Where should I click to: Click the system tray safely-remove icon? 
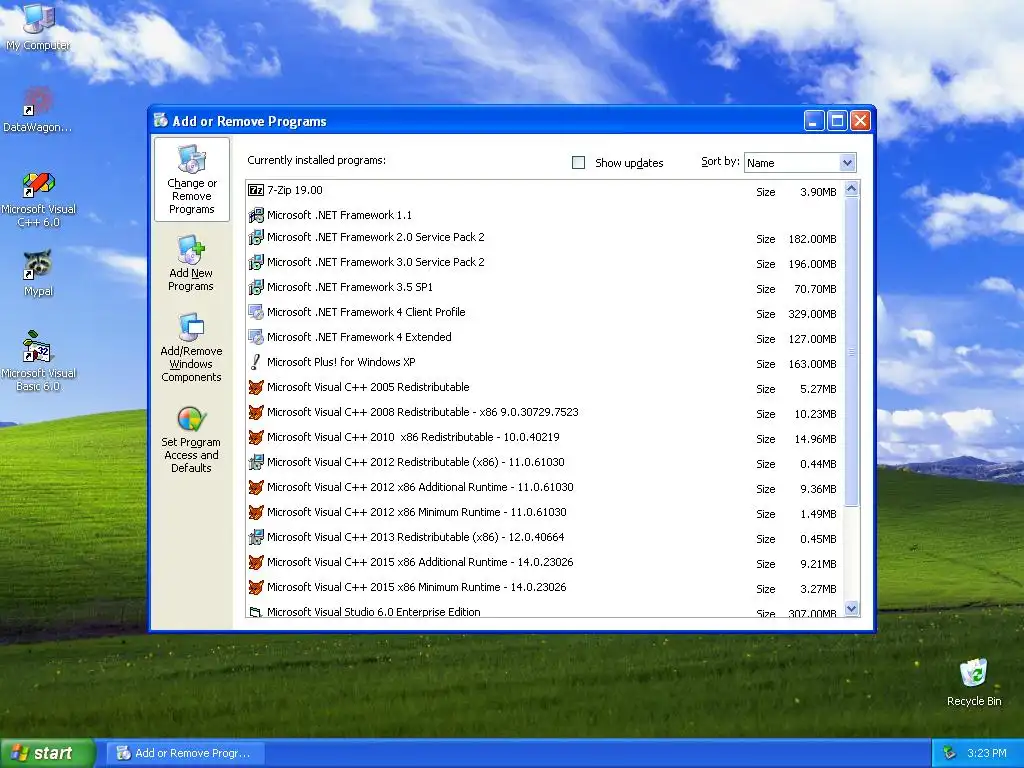pyautogui.click(x=949, y=753)
